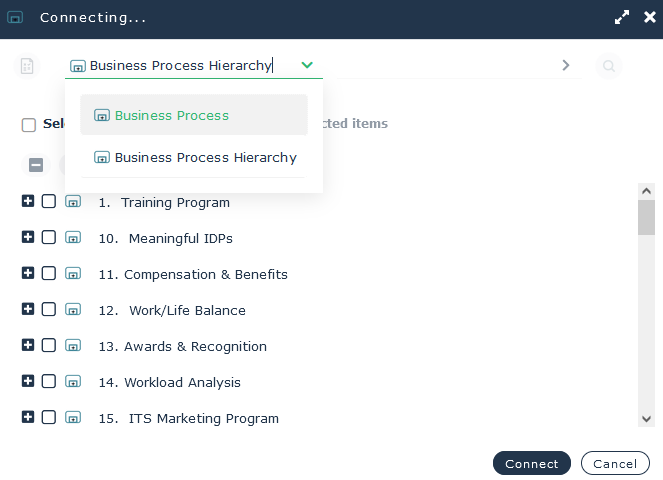Click the document icon left of dropdown
The width and height of the screenshot is (663, 480).
[27, 66]
